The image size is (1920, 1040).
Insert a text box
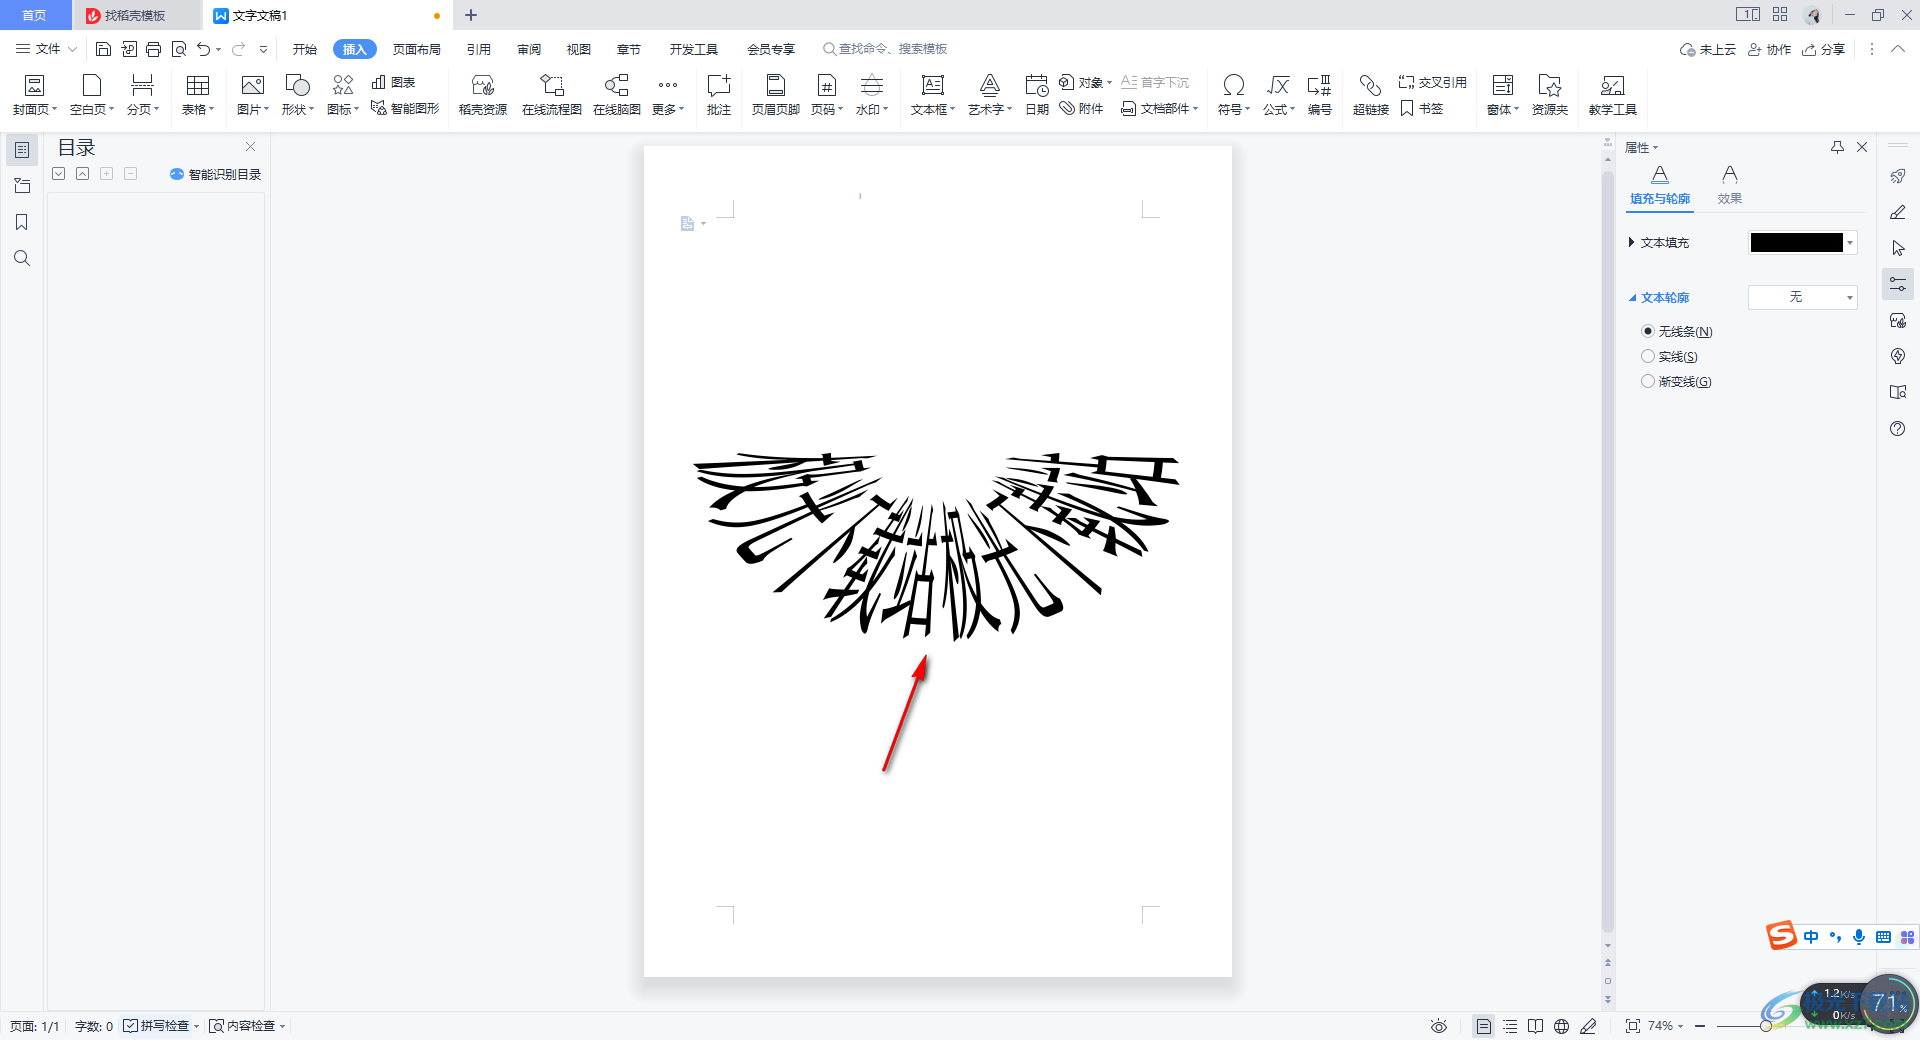click(933, 96)
